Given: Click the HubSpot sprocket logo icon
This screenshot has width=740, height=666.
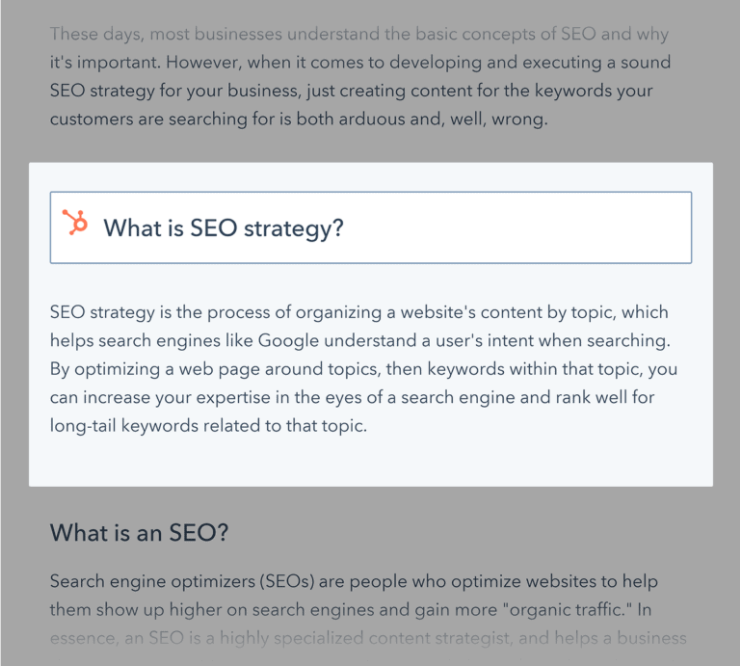Looking at the screenshot, I should click(x=76, y=223).
